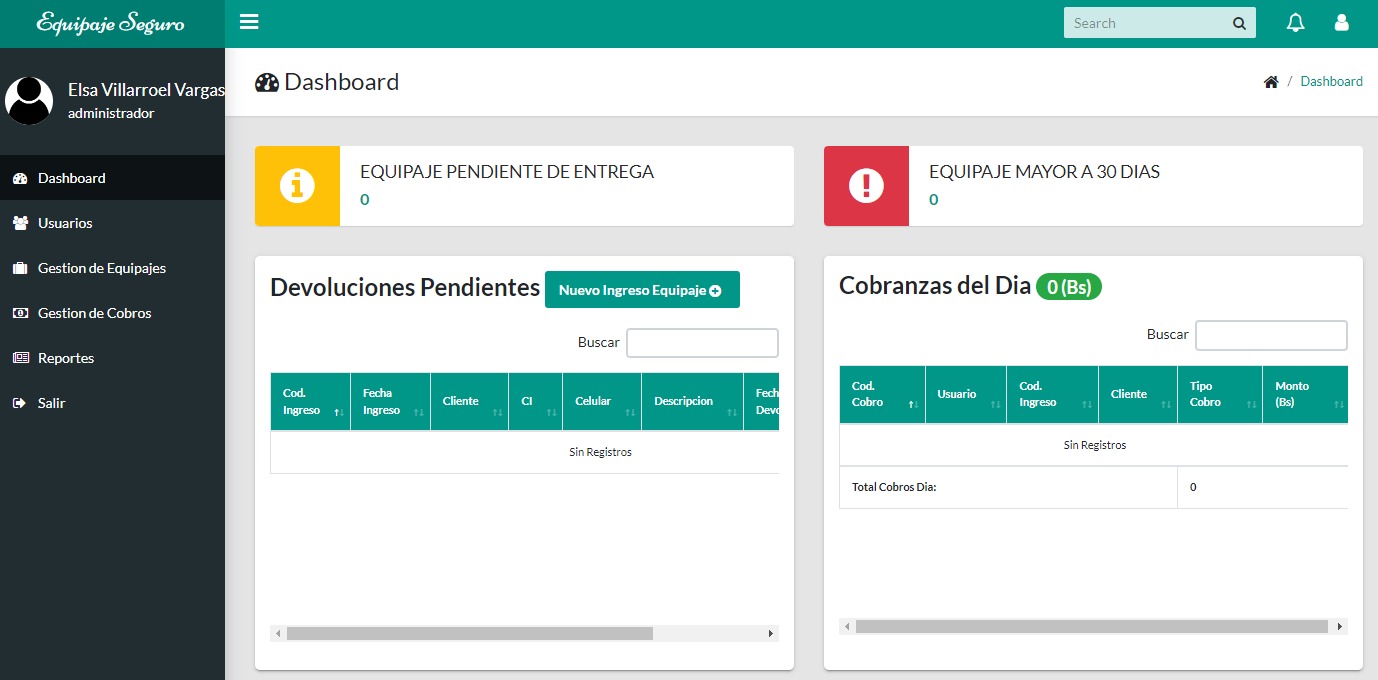
Task: Click the search magnifier icon
Action: 1239,23
